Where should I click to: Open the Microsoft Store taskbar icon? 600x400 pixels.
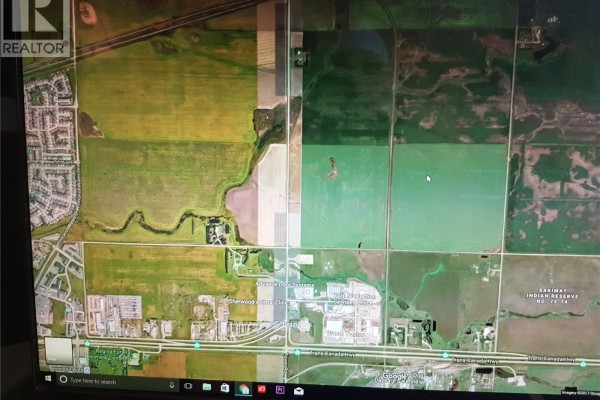pos(225,388)
